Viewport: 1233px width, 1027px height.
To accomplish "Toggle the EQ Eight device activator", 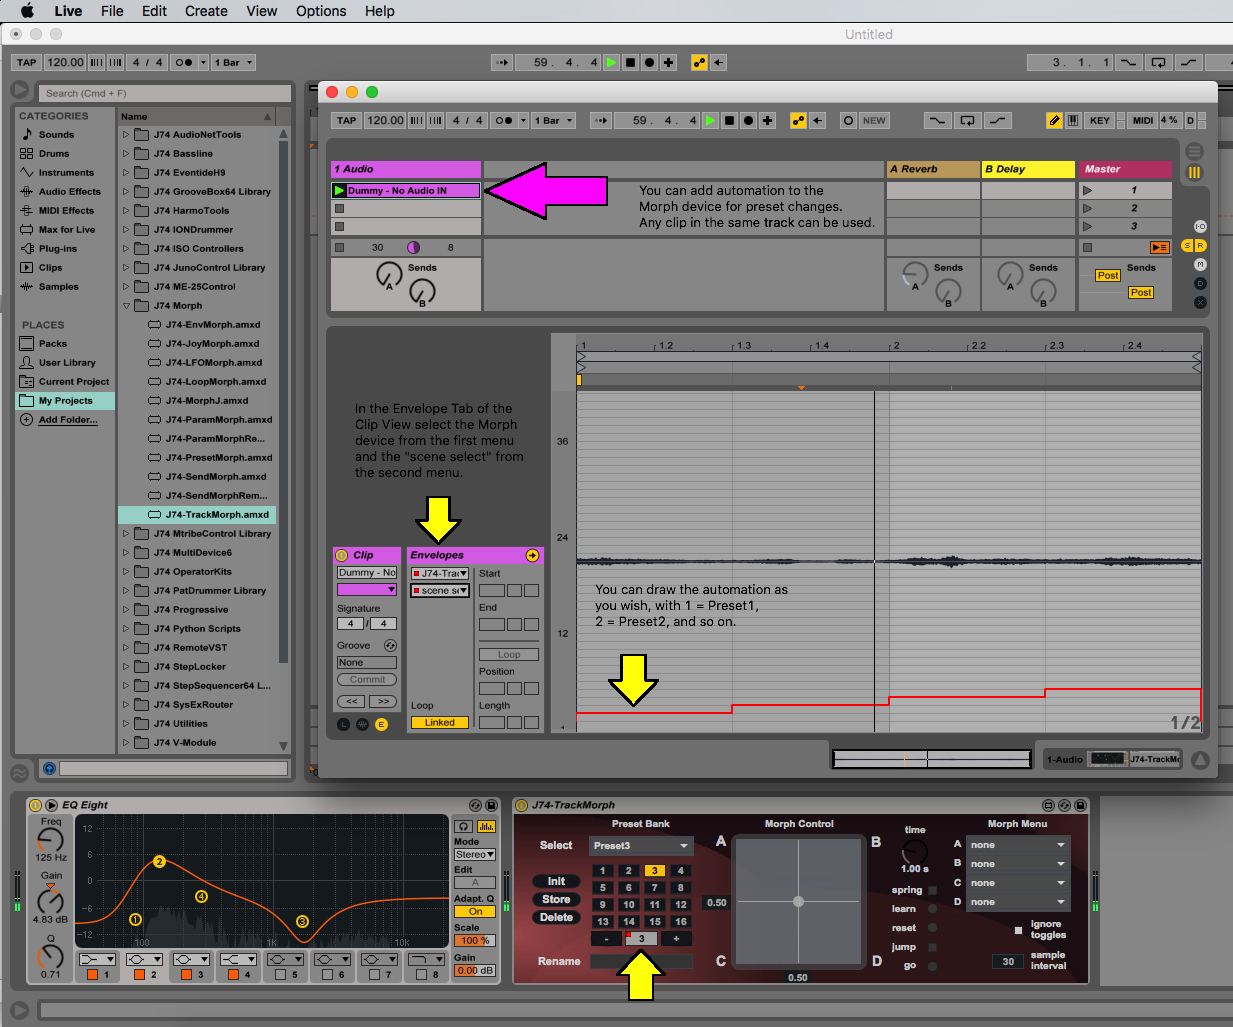I will click(36, 805).
